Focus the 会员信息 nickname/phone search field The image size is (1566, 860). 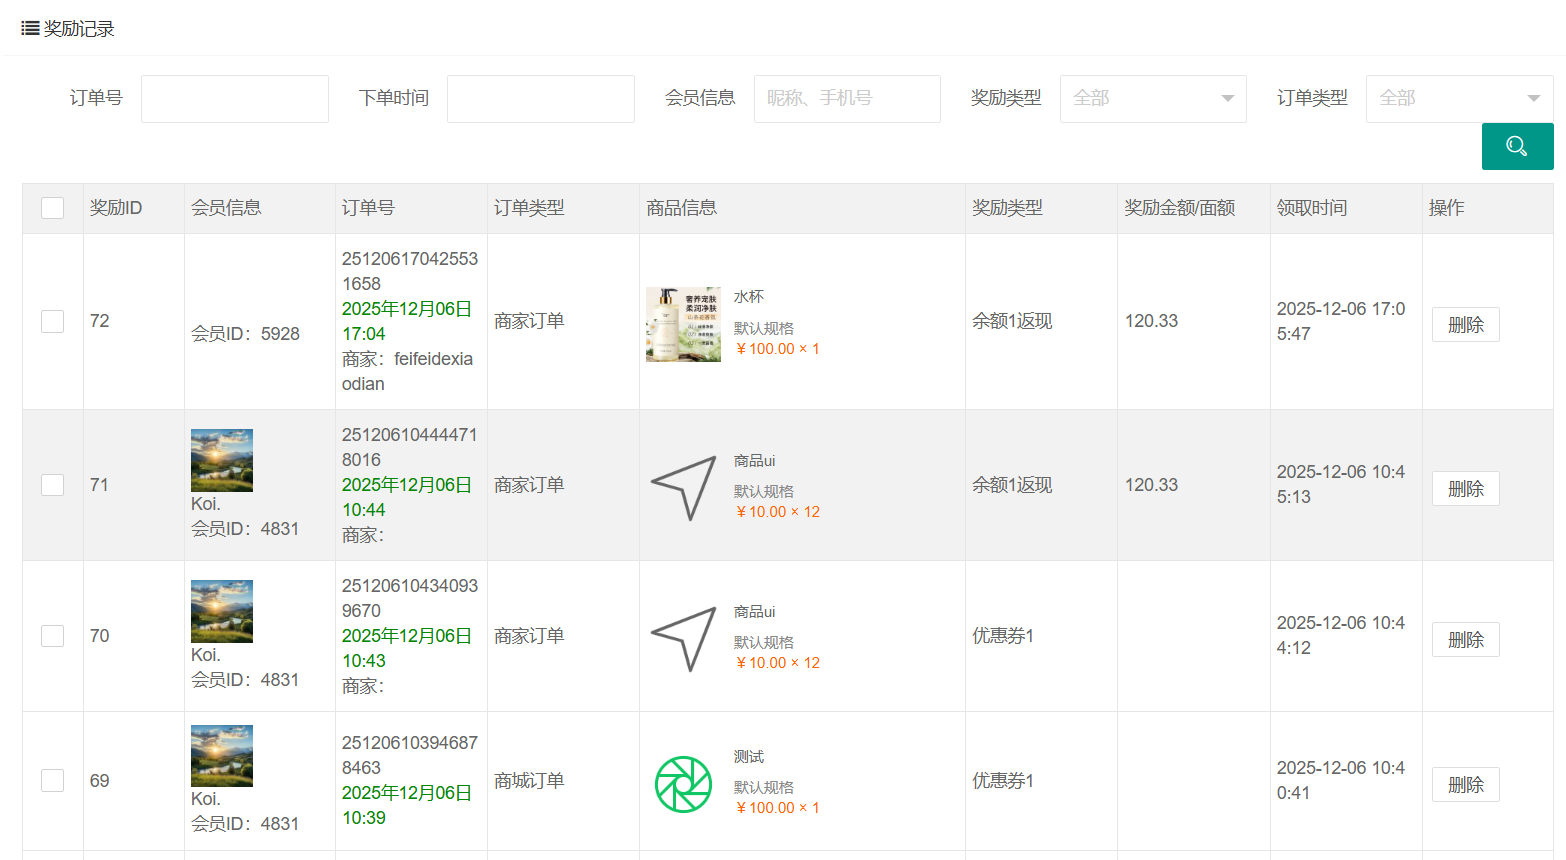pyautogui.click(x=846, y=99)
